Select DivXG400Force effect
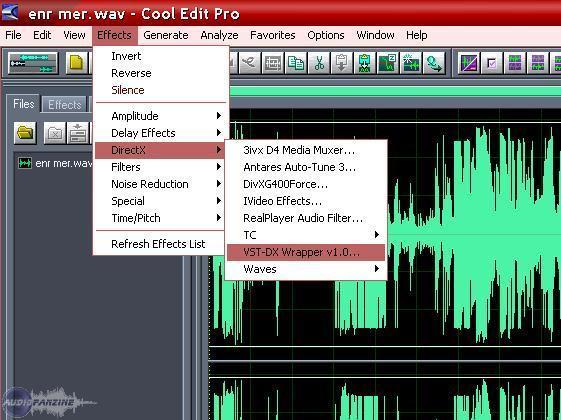Viewport: 561px width, 420px height. tap(306, 184)
